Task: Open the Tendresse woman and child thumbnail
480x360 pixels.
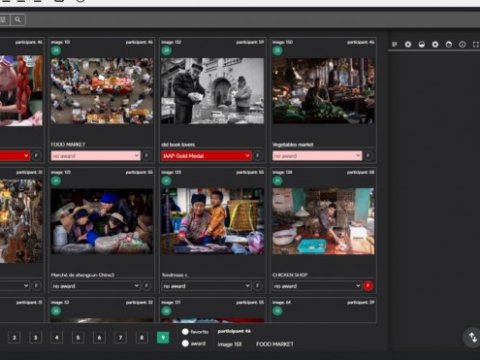Action: pyautogui.click(x=212, y=221)
